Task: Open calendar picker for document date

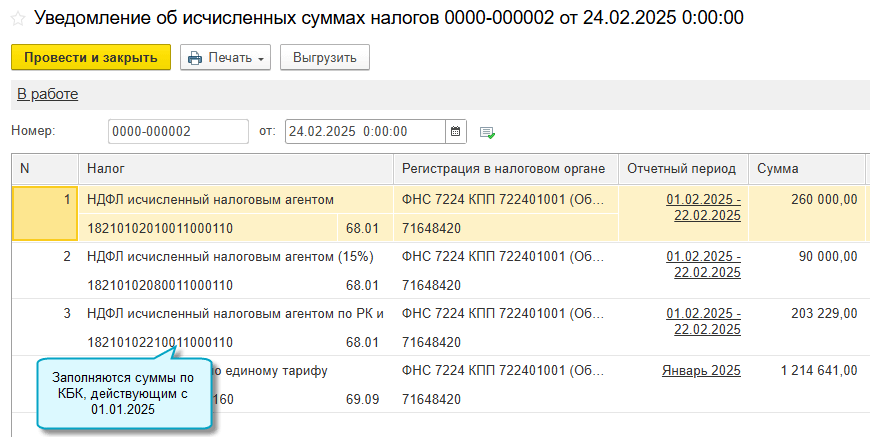Action: pyautogui.click(x=456, y=131)
